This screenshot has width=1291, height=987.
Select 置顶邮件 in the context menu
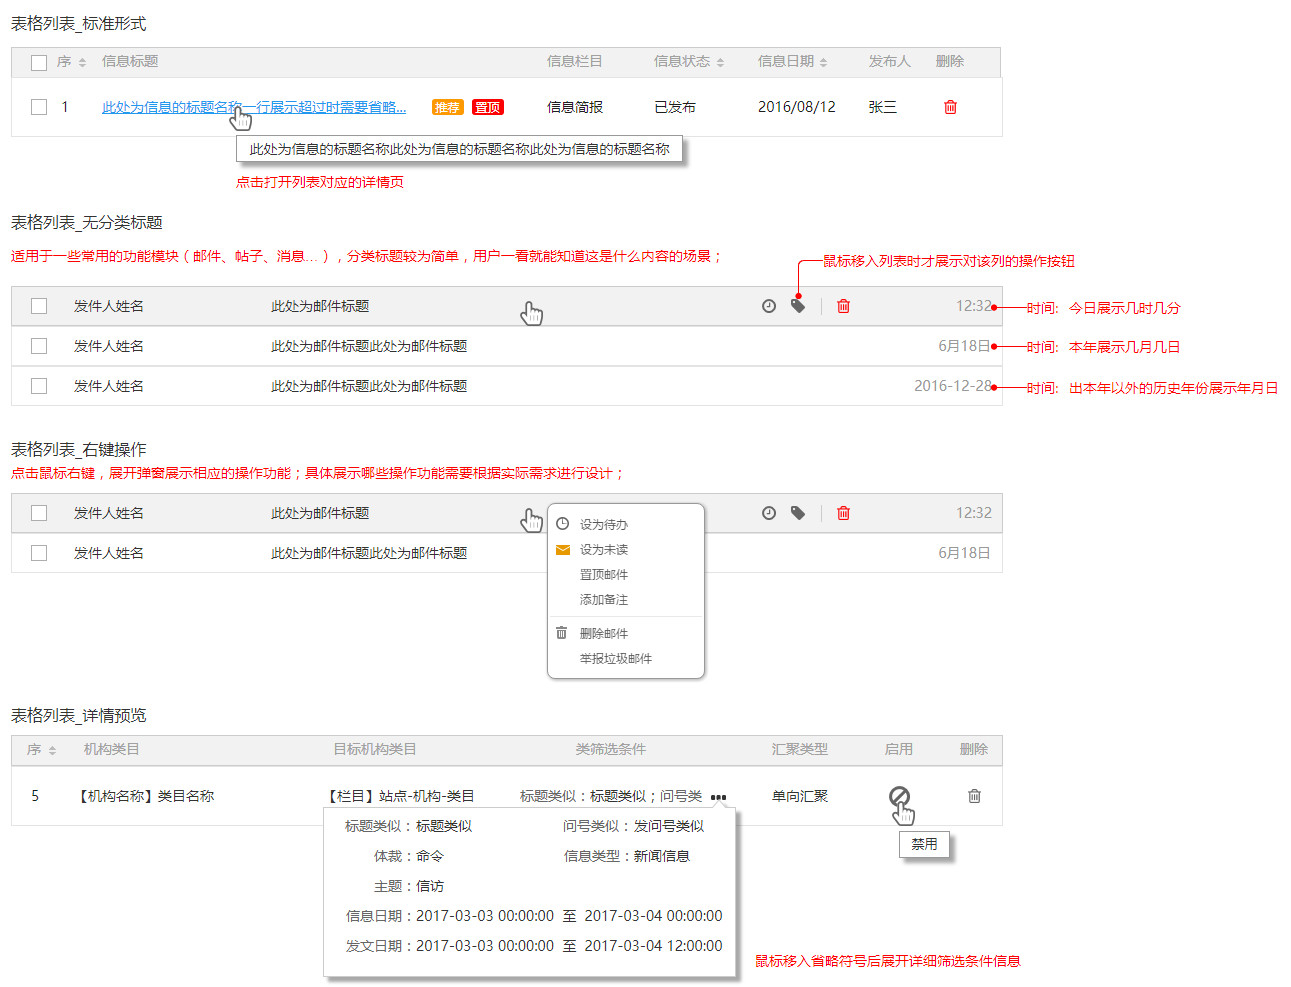click(x=604, y=574)
